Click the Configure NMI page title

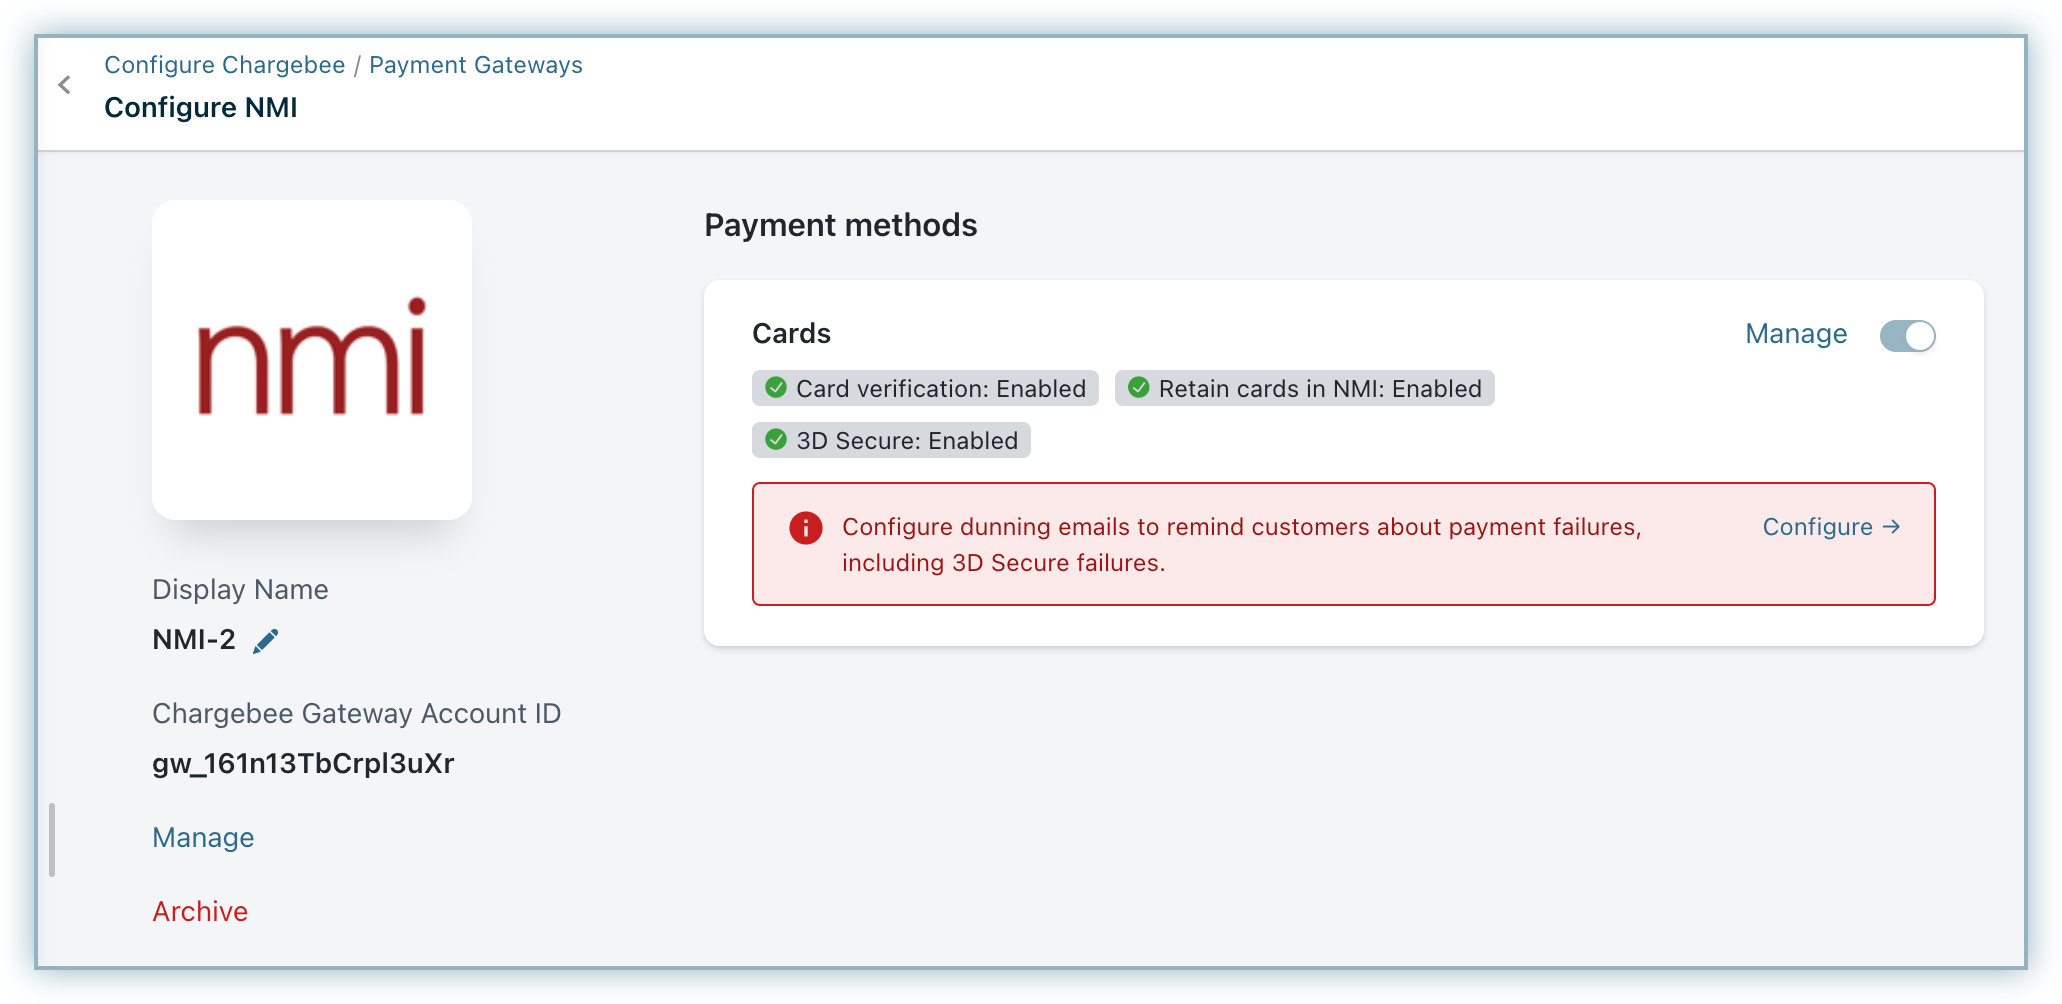tap(201, 108)
